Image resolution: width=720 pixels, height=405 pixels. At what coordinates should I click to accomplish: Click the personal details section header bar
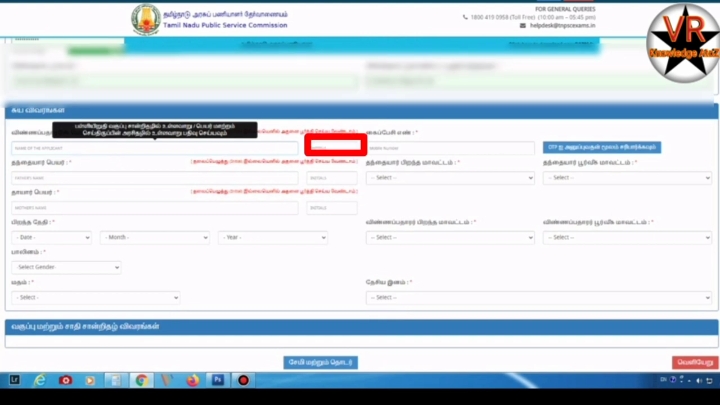362,111
